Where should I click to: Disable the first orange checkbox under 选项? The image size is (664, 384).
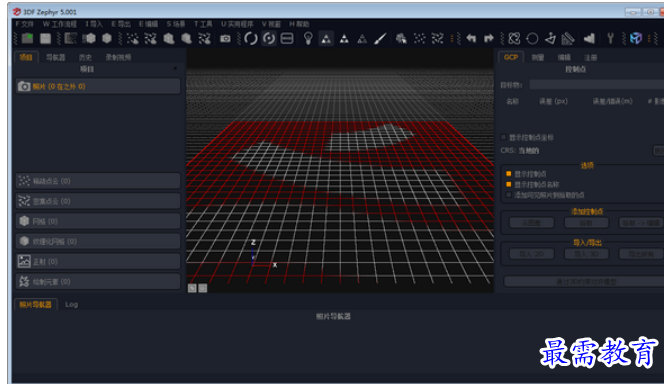[x=509, y=174]
